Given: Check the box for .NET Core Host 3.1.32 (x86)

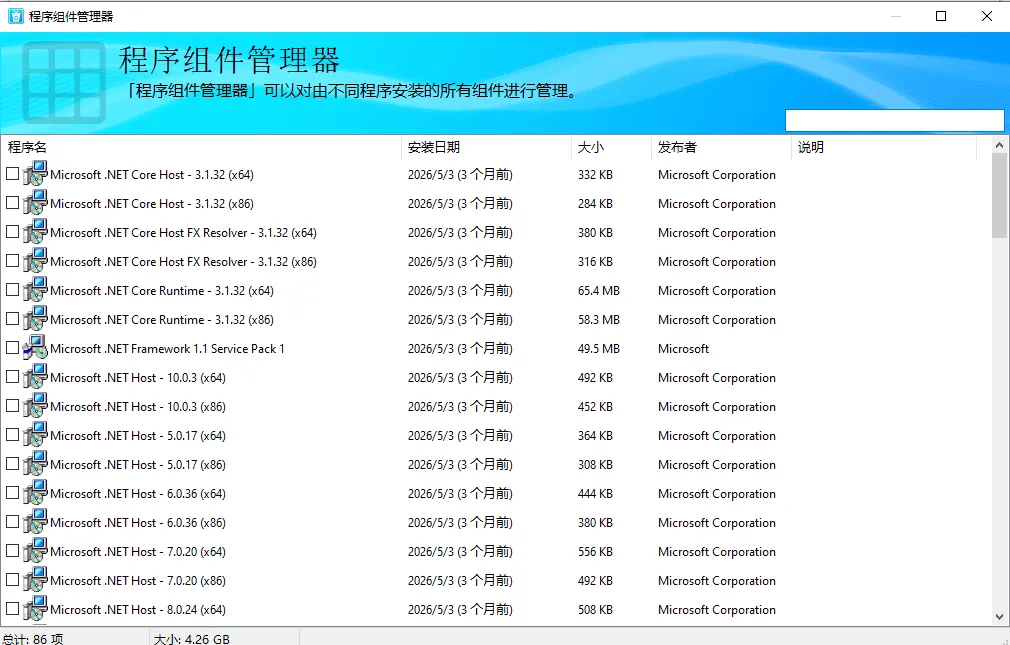Looking at the screenshot, I should click(12, 203).
